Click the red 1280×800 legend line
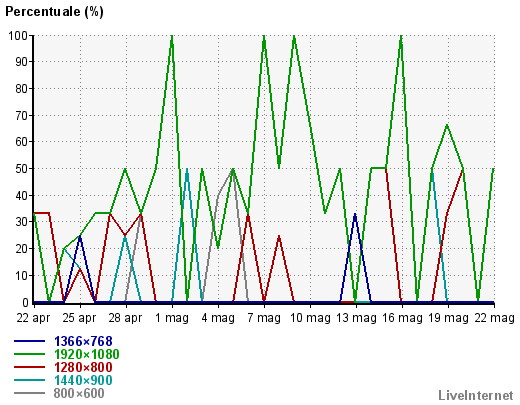This screenshot has width=520, height=405. tap(29, 367)
